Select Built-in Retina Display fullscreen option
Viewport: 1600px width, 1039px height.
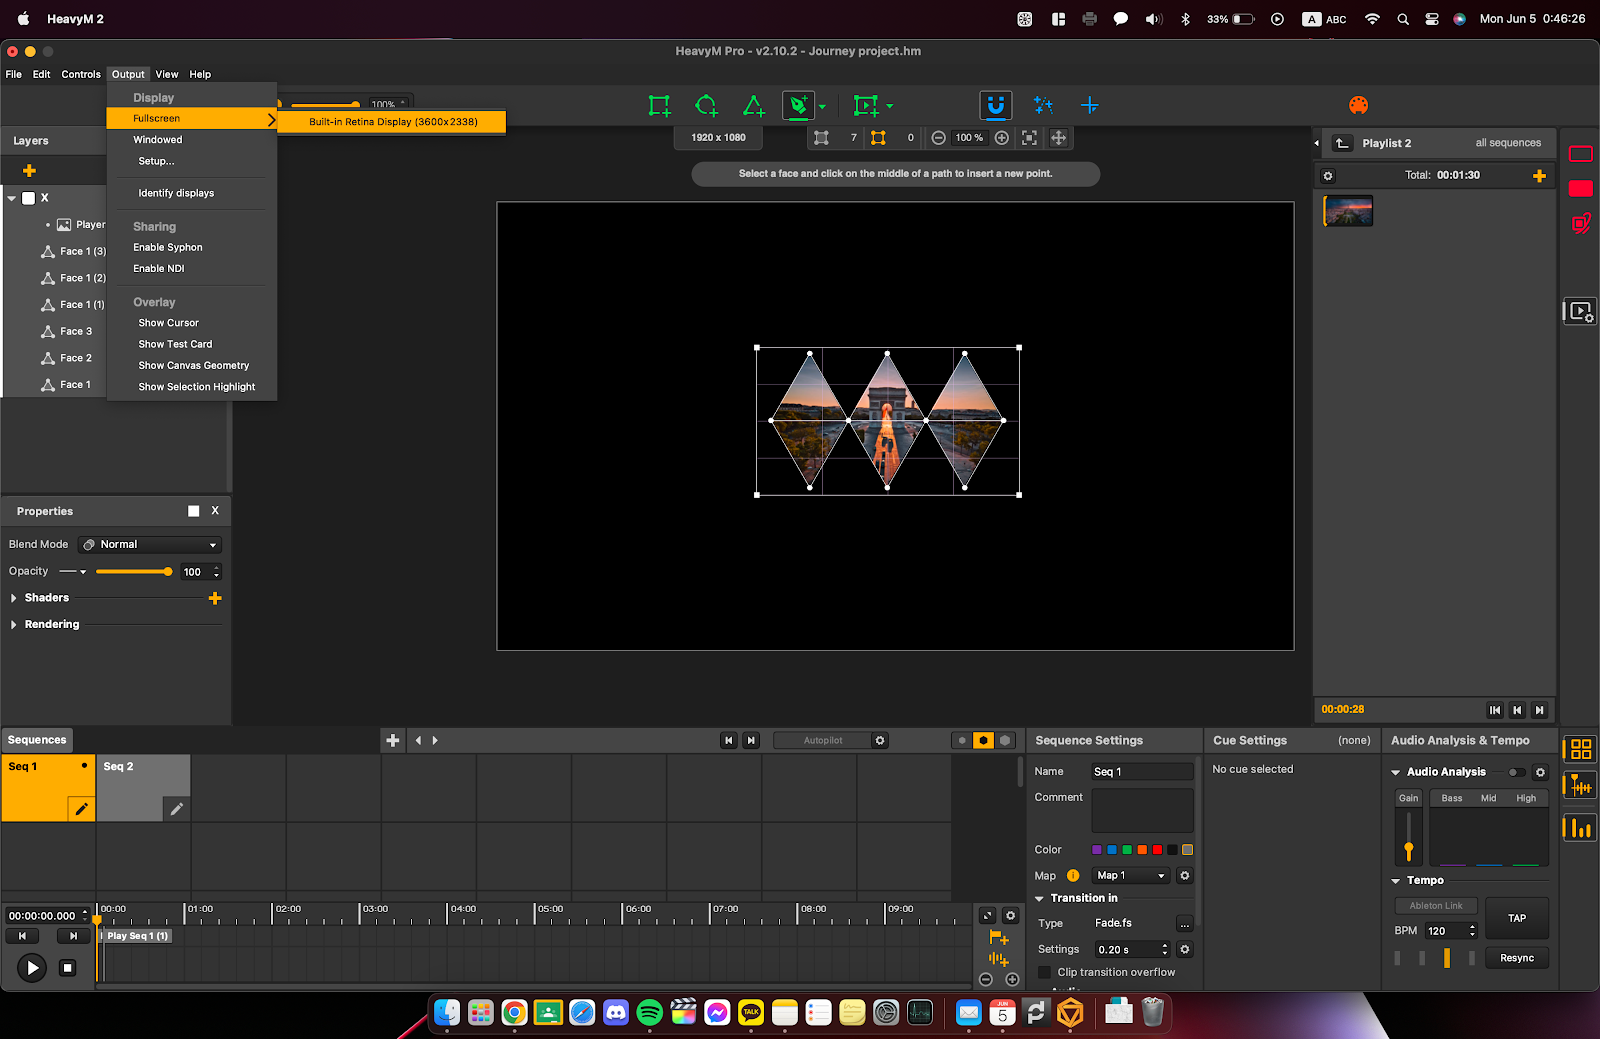[x=392, y=122]
